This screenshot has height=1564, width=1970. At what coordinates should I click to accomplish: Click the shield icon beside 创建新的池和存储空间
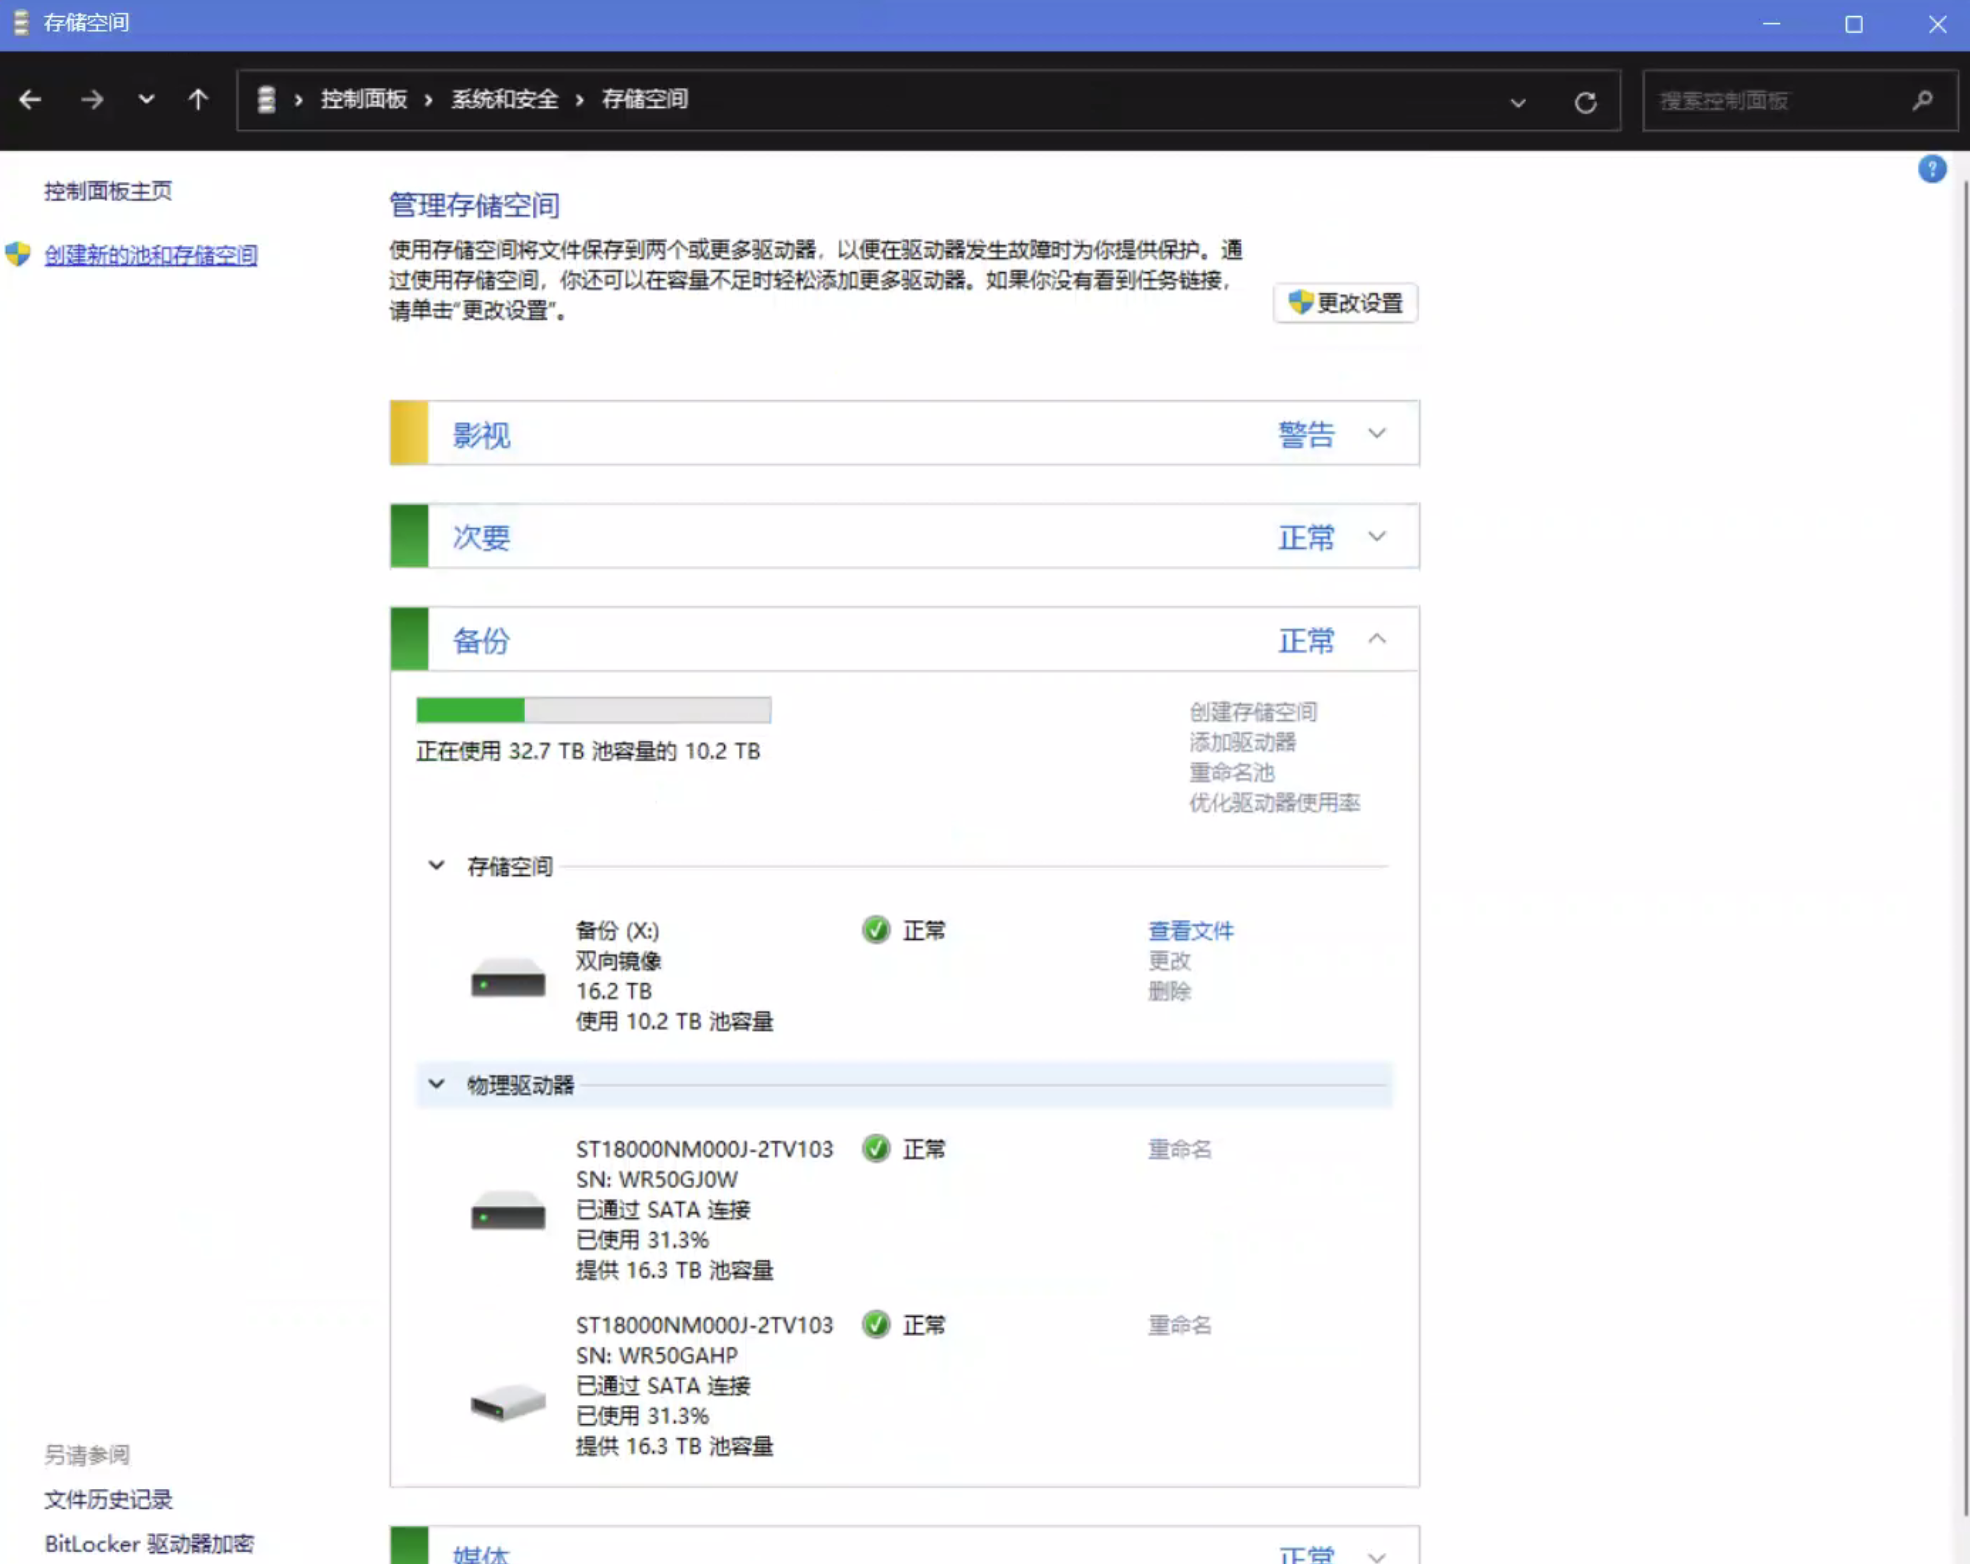(x=17, y=254)
